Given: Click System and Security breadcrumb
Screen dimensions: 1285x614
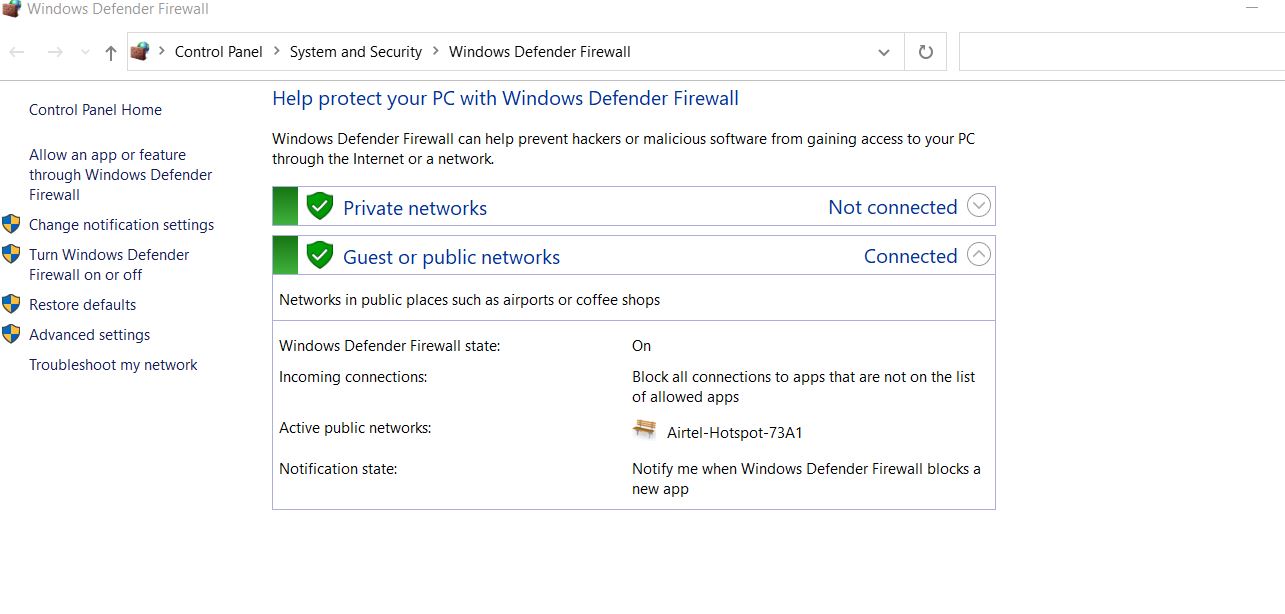Looking at the screenshot, I should pyautogui.click(x=356, y=52).
